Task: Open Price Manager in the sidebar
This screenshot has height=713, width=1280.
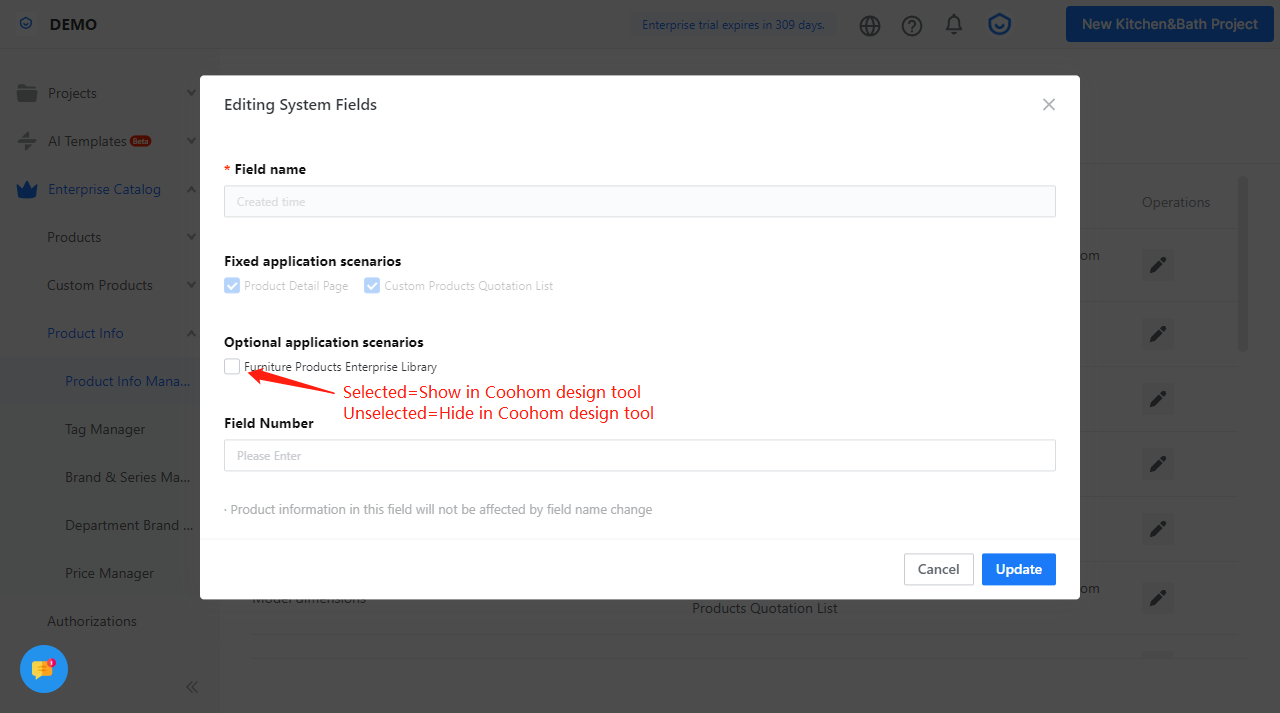Action: [x=110, y=573]
